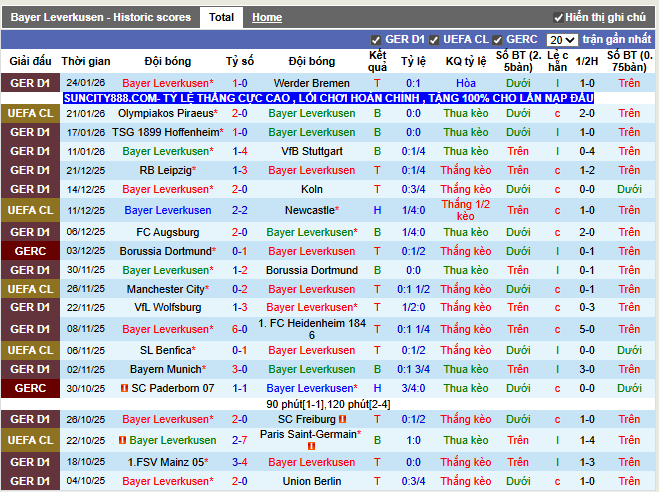
Task: Click the 1-0 score versus Werder Bremen
Action: (x=240, y=83)
